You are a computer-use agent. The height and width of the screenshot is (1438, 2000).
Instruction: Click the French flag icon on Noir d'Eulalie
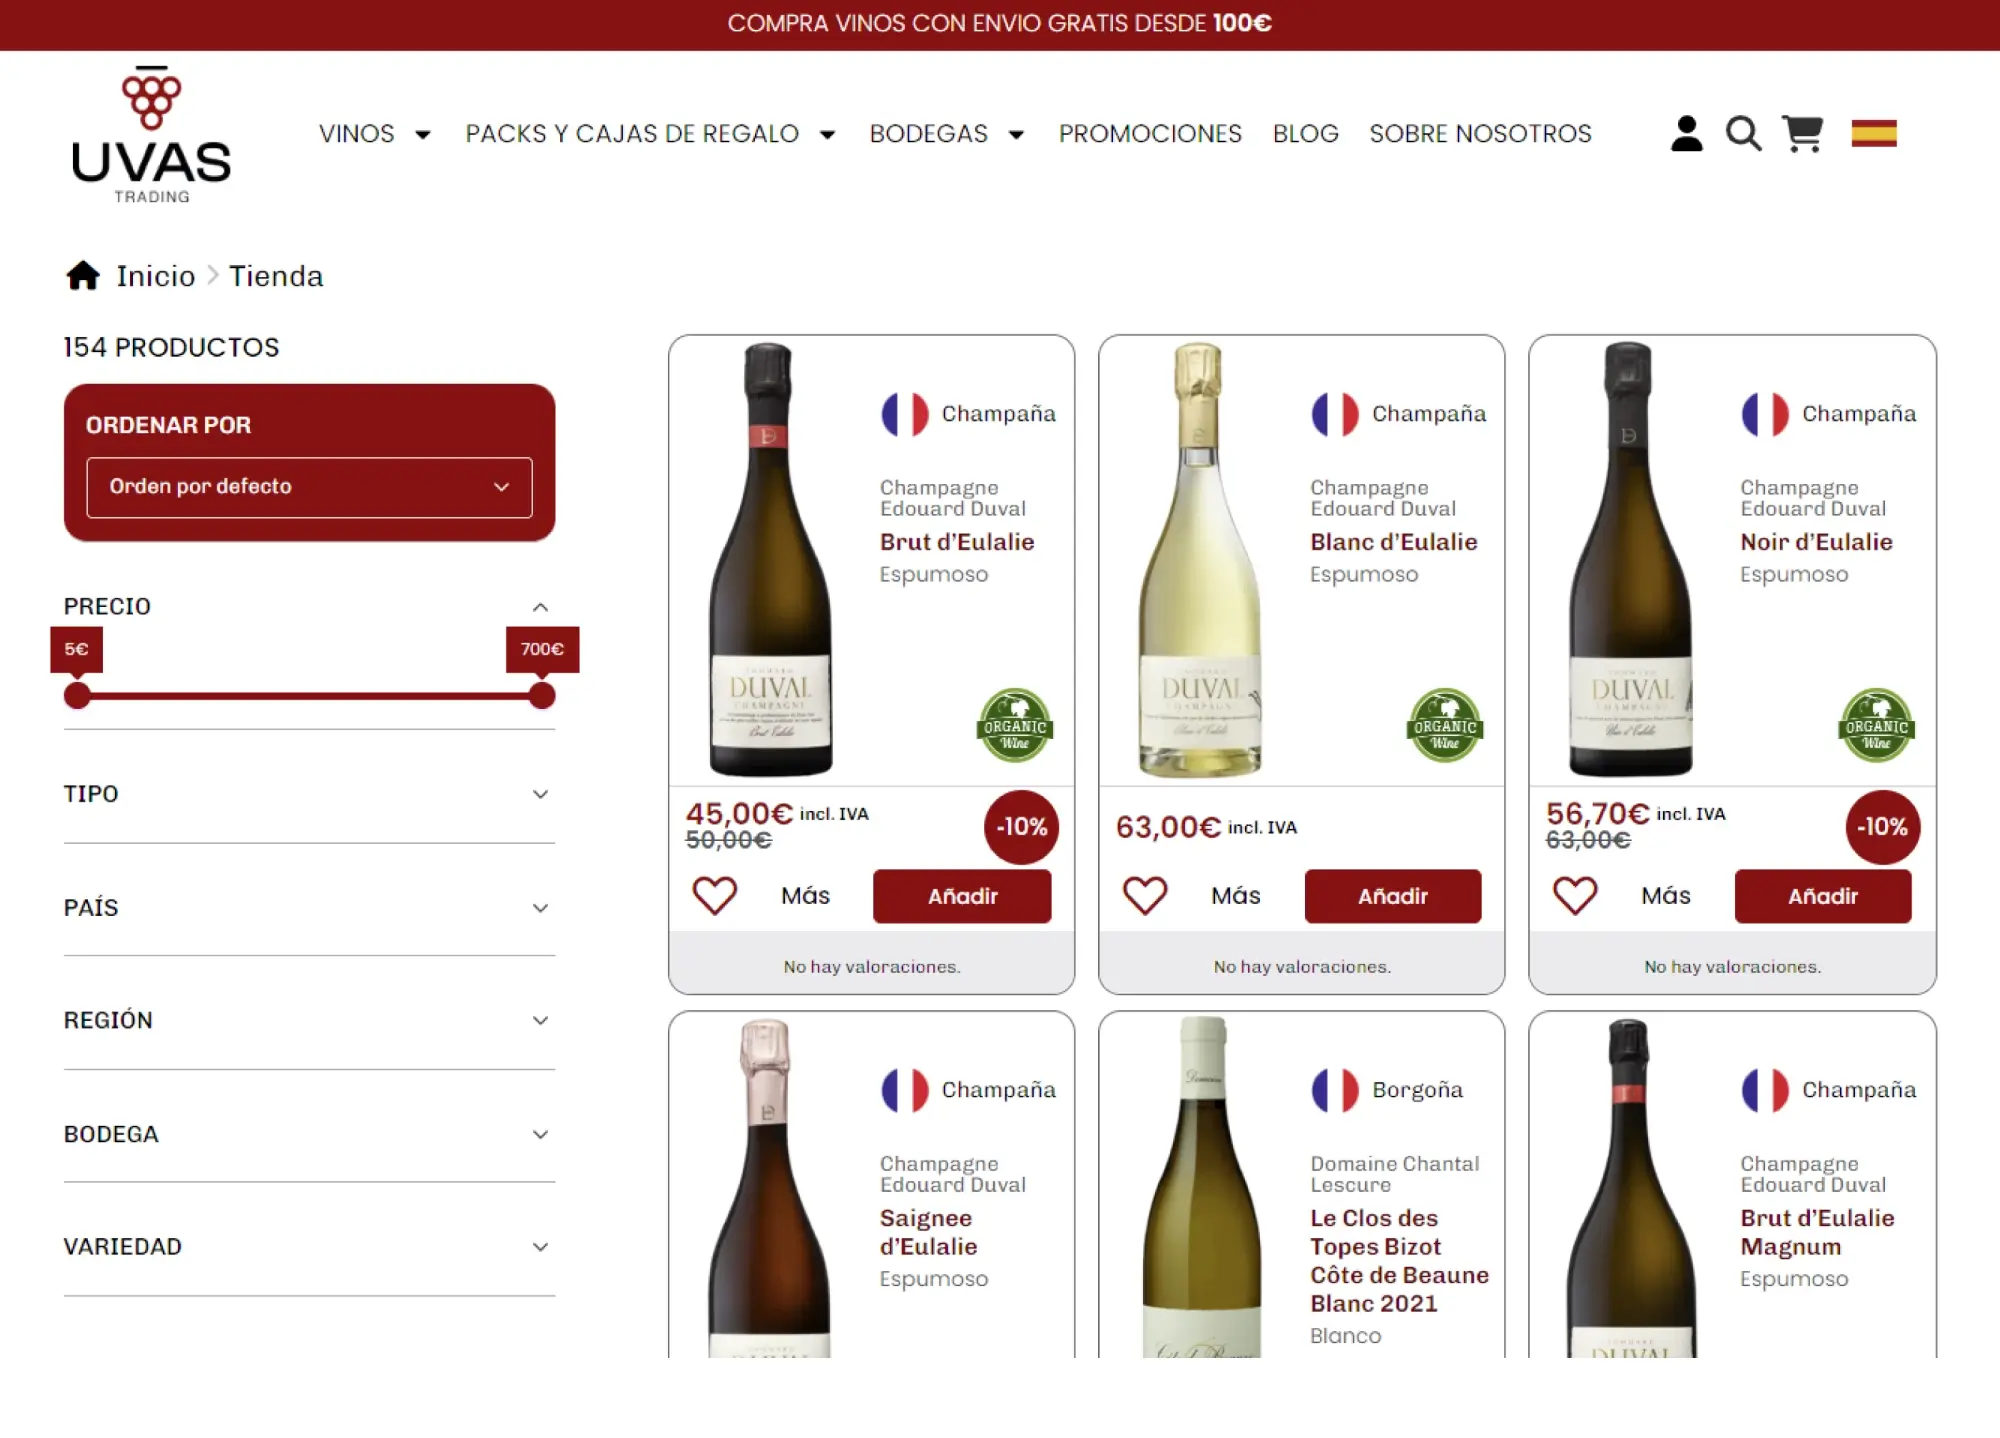[x=1766, y=413]
